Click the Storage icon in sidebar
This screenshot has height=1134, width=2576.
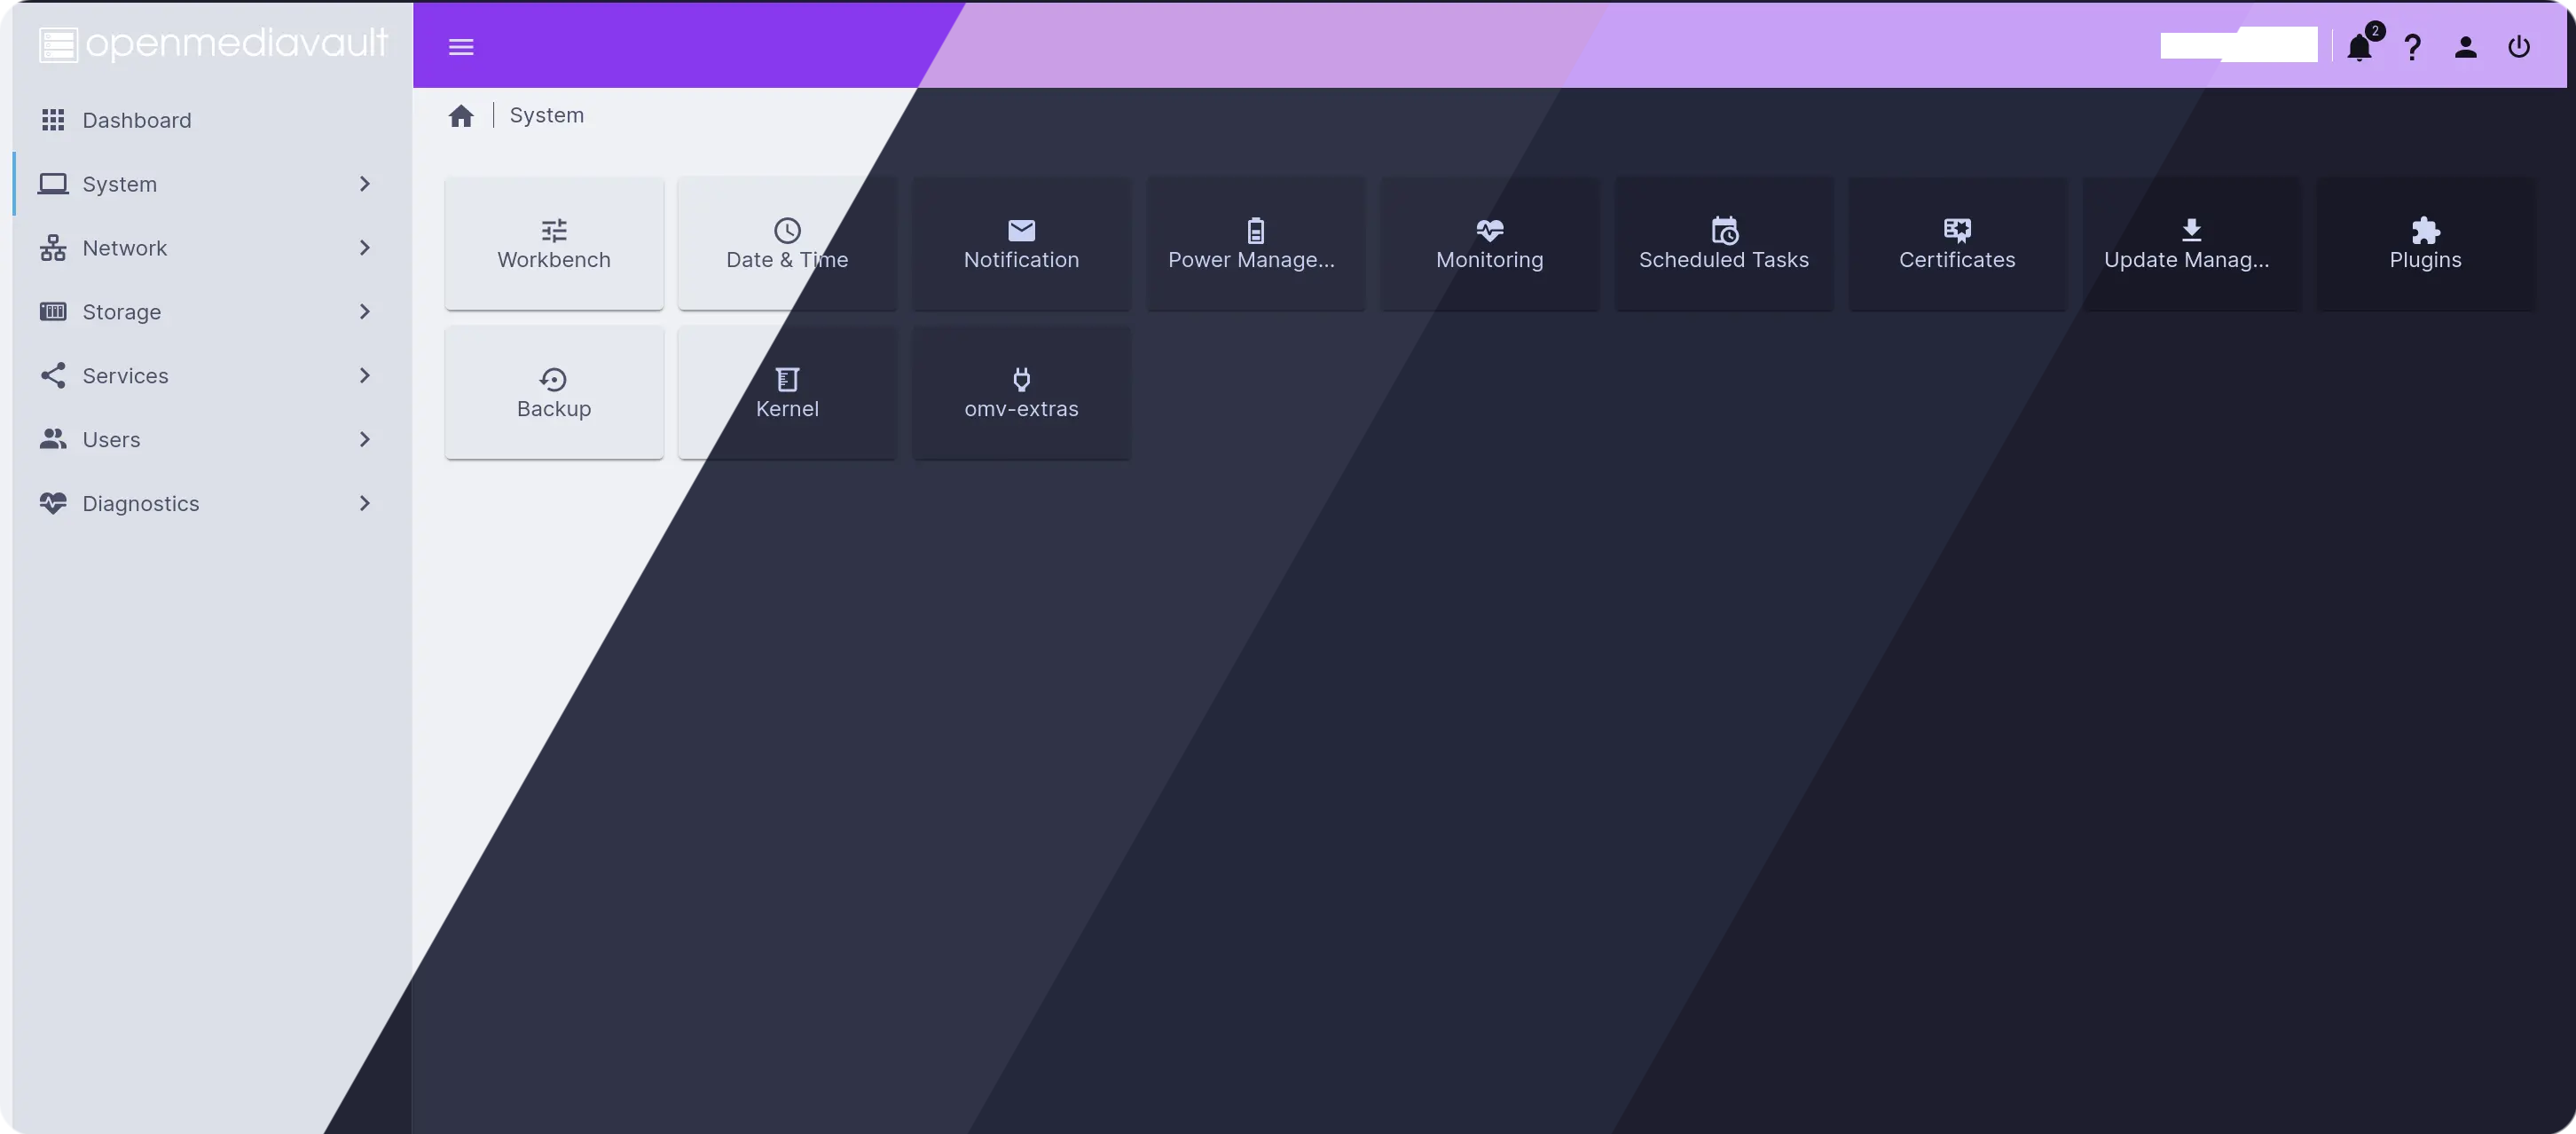coord(53,312)
